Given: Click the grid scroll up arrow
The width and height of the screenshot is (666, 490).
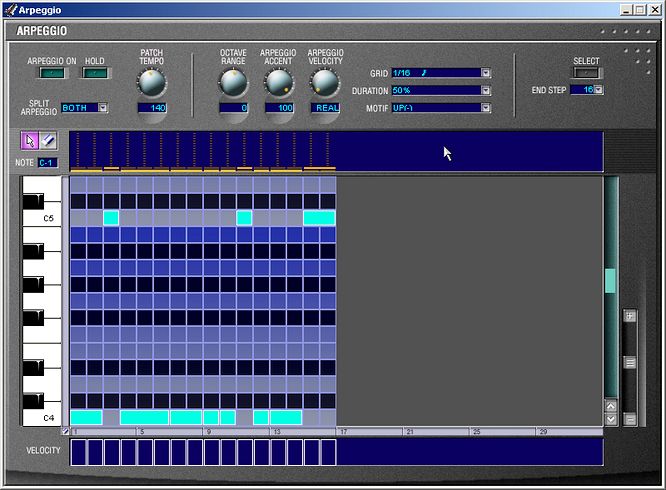Looking at the screenshot, I should [611, 406].
